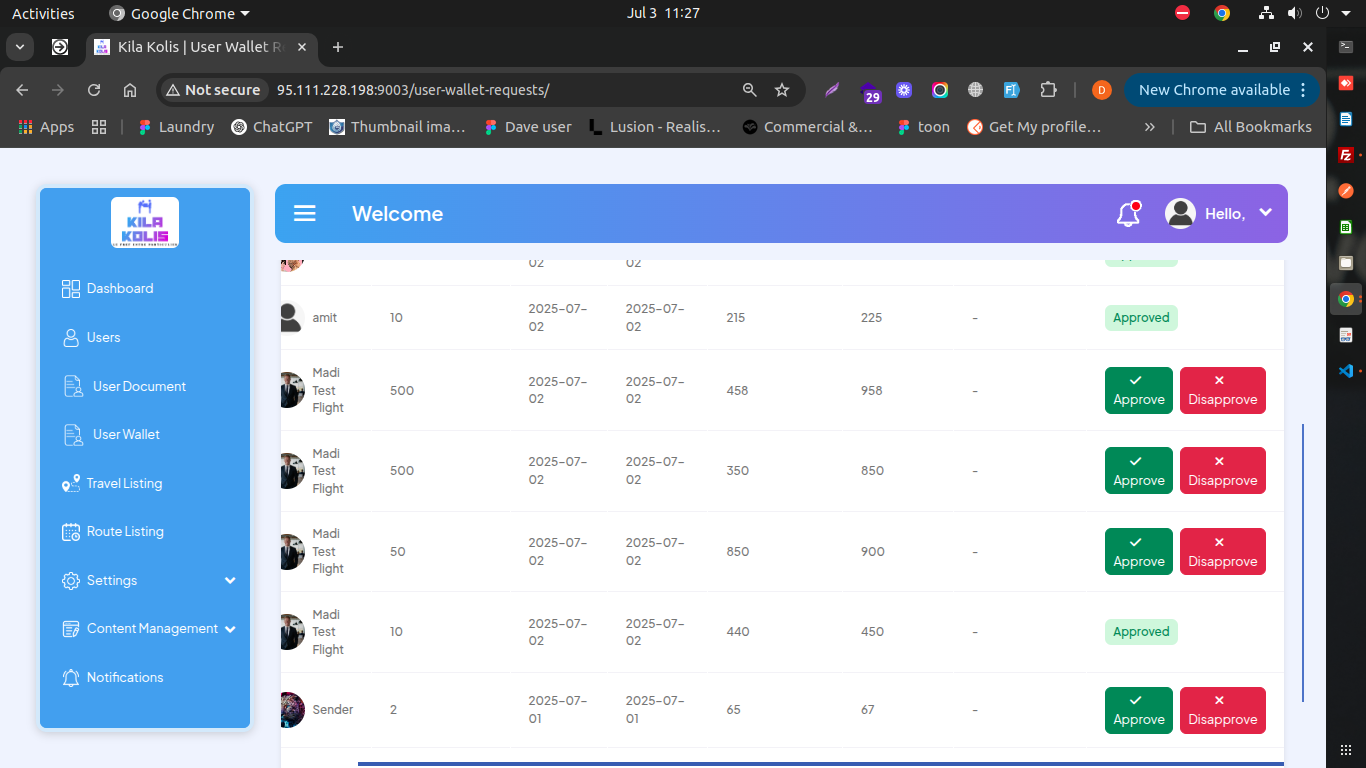Go to Travel Listing in sidebar

(x=124, y=484)
